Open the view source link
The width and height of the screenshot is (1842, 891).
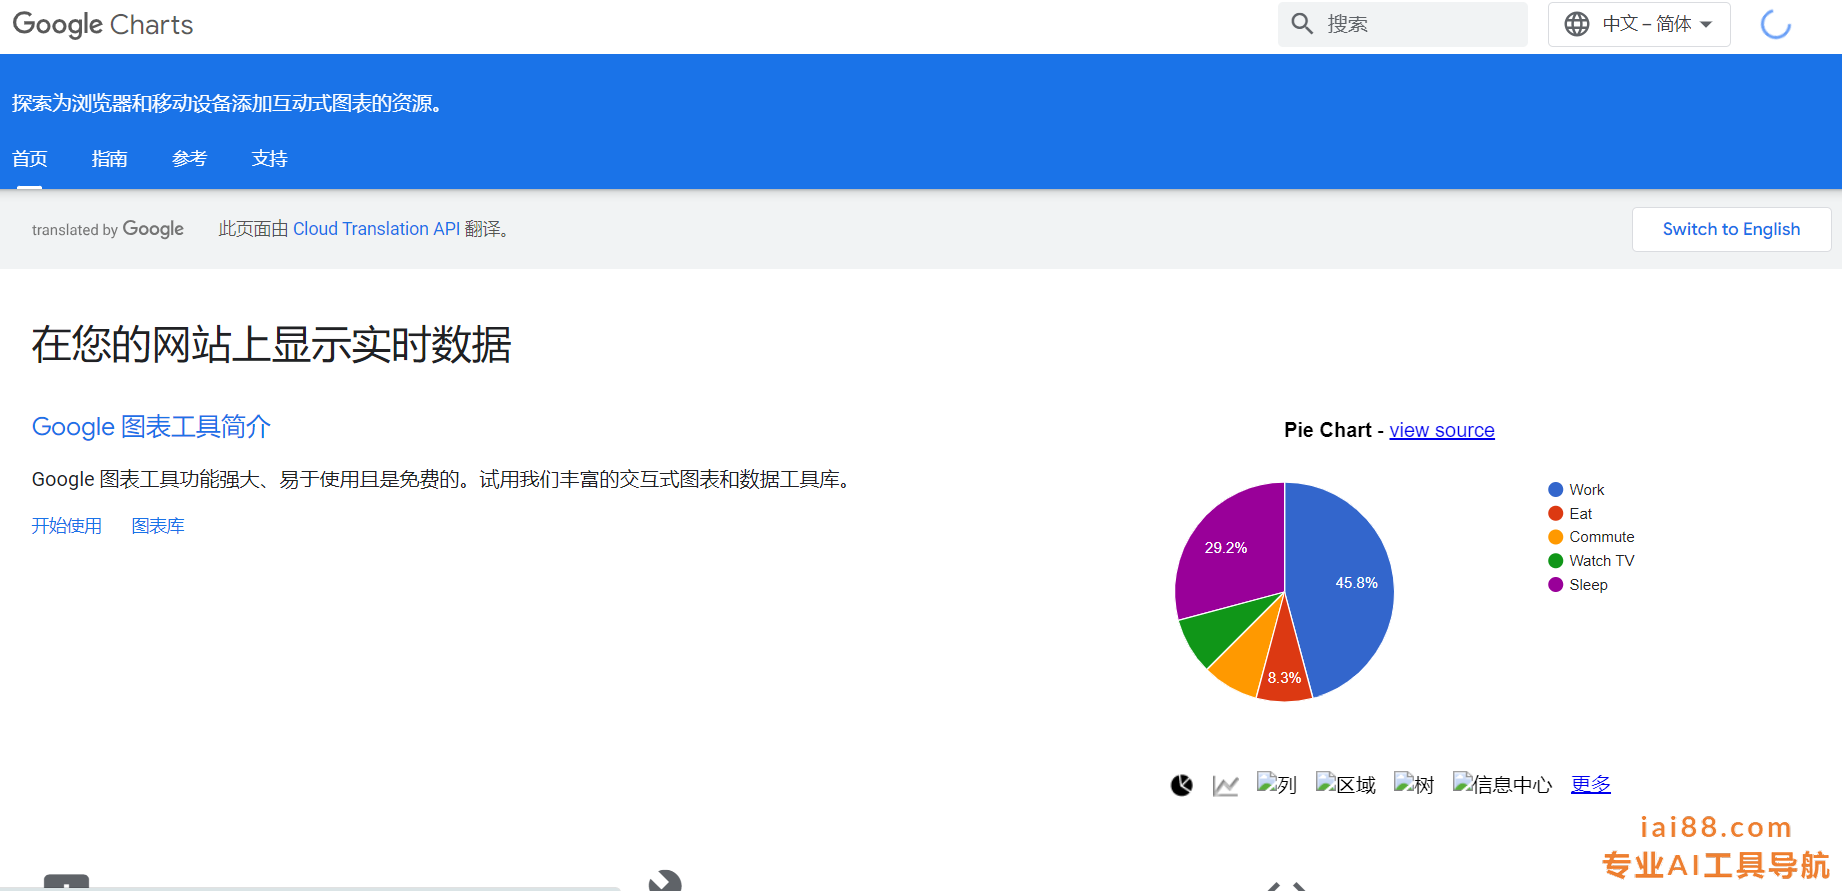pyautogui.click(x=1442, y=430)
